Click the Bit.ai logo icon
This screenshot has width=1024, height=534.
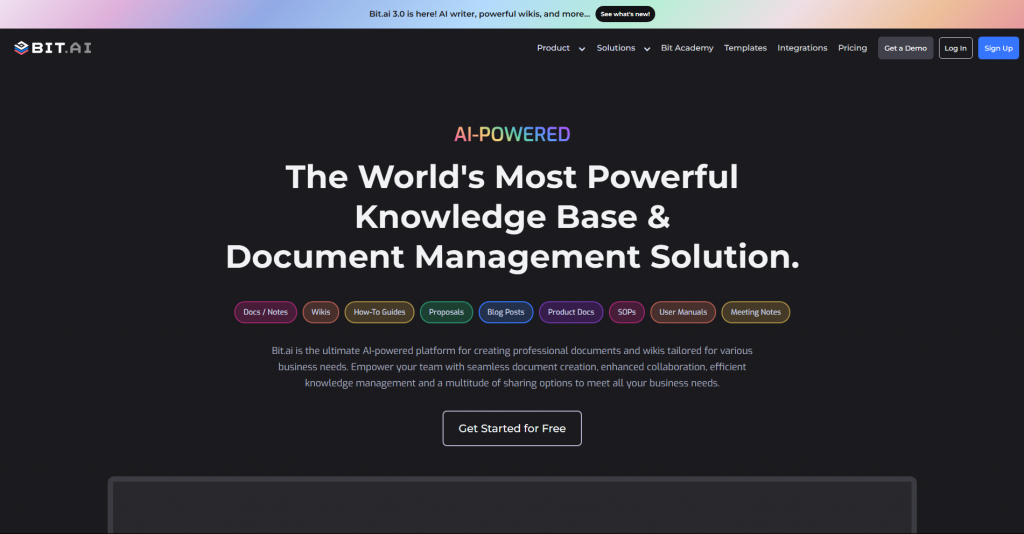21,48
